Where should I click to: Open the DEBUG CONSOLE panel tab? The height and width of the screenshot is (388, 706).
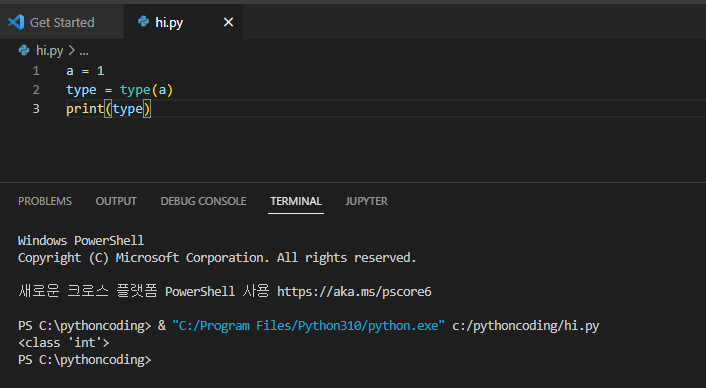[x=204, y=201]
